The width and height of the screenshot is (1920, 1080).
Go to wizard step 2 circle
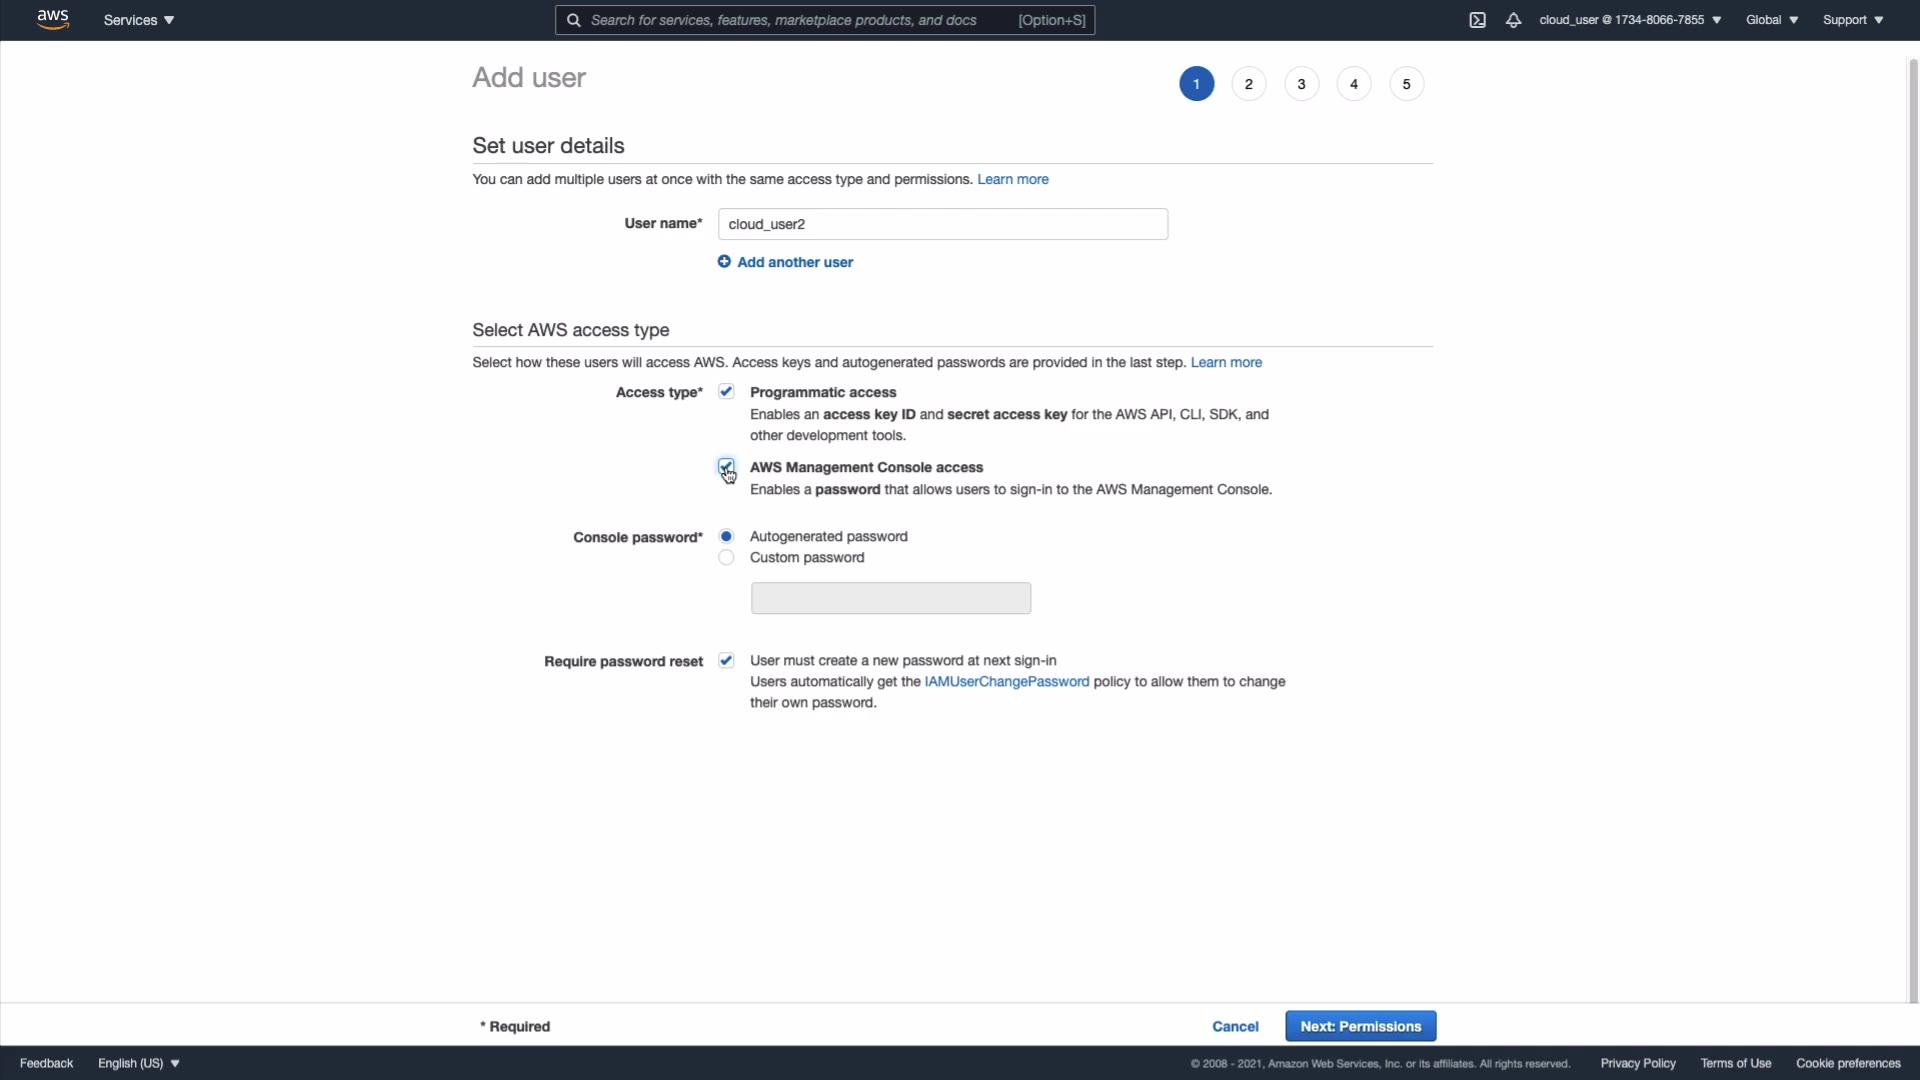(x=1249, y=84)
